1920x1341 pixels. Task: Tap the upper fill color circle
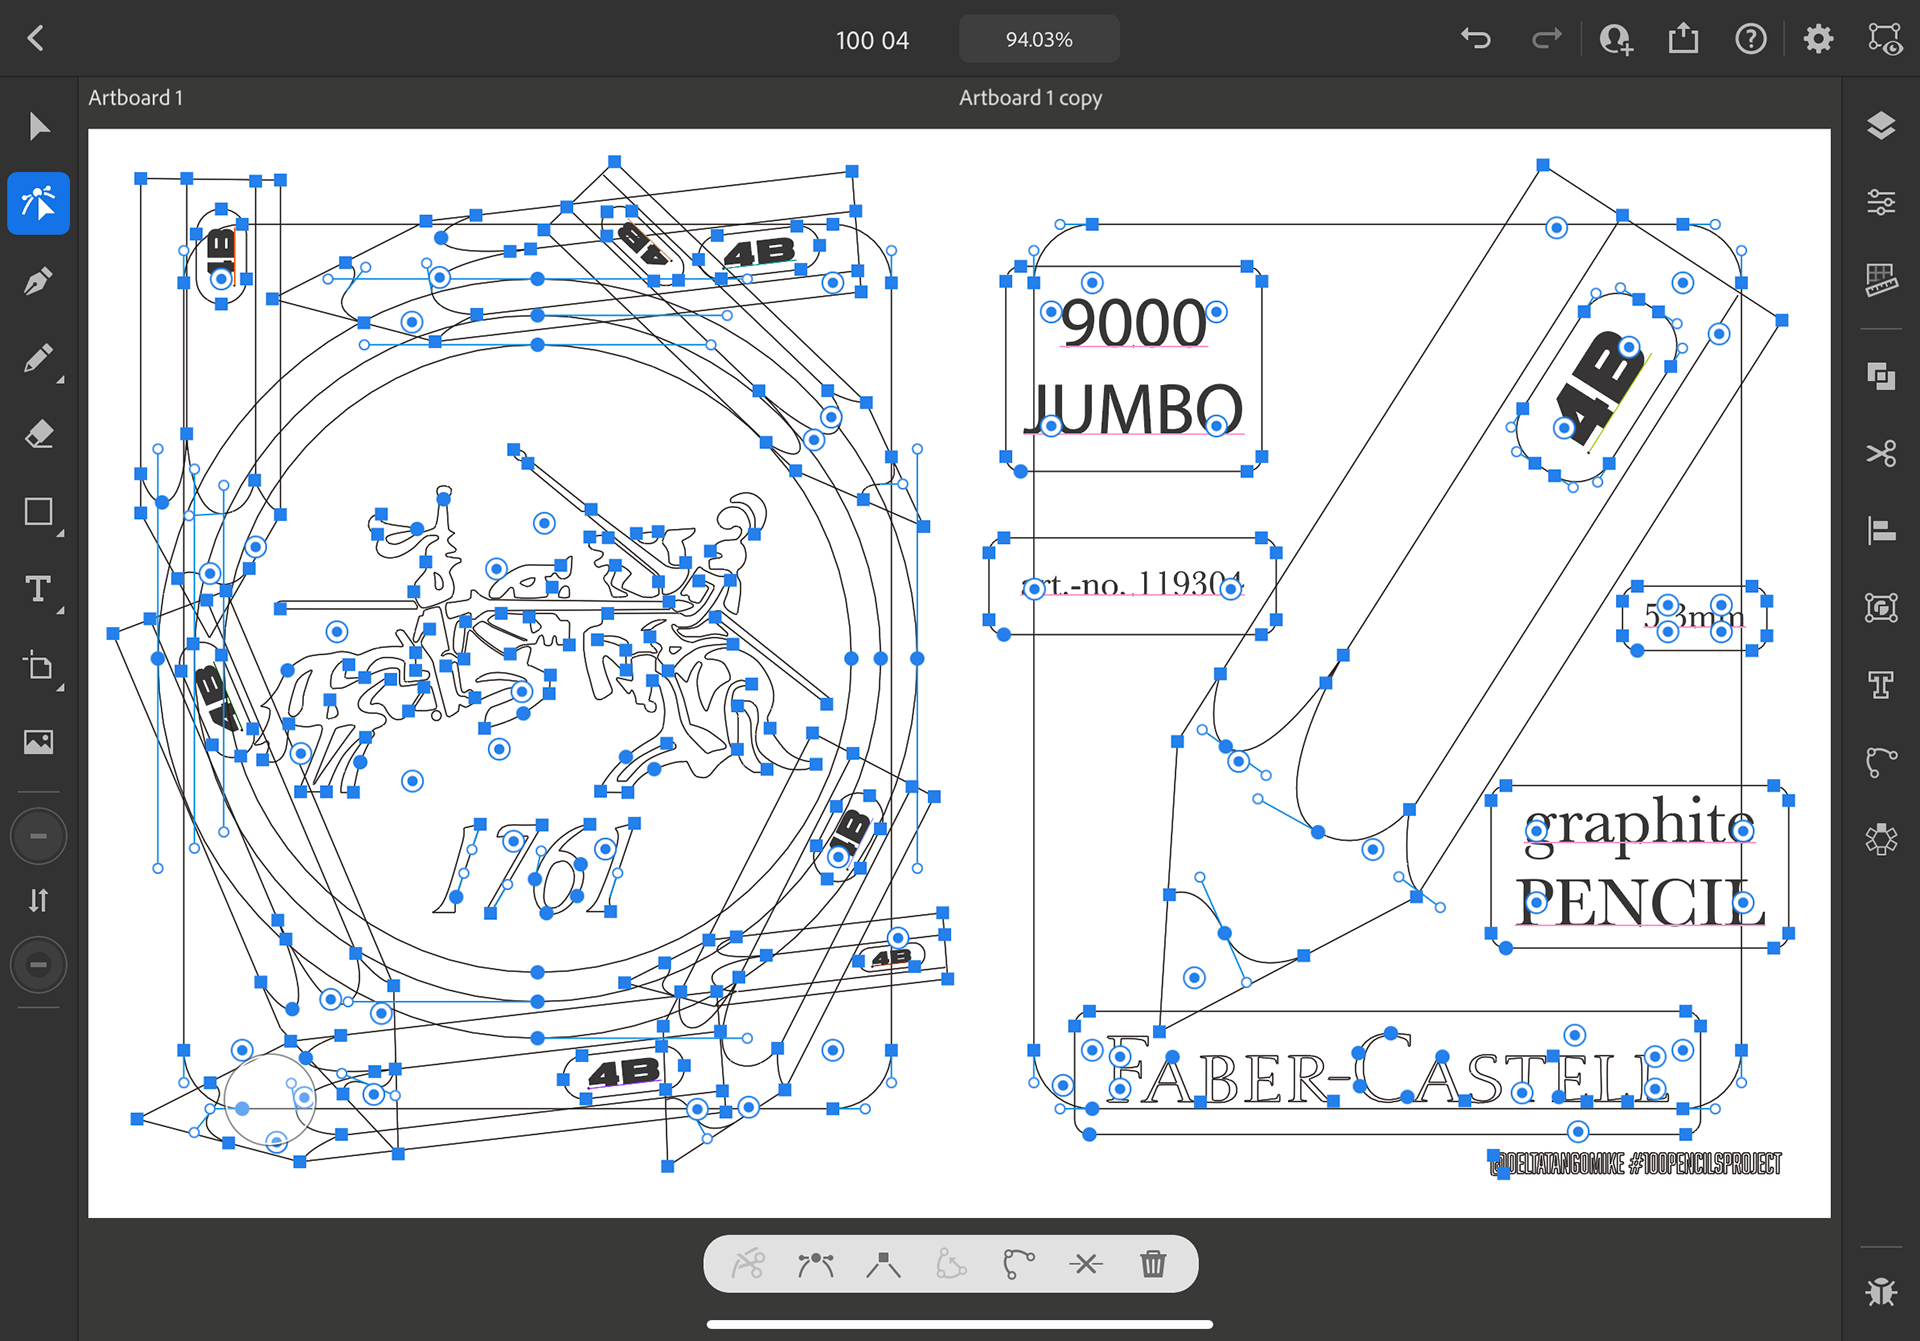[x=38, y=836]
